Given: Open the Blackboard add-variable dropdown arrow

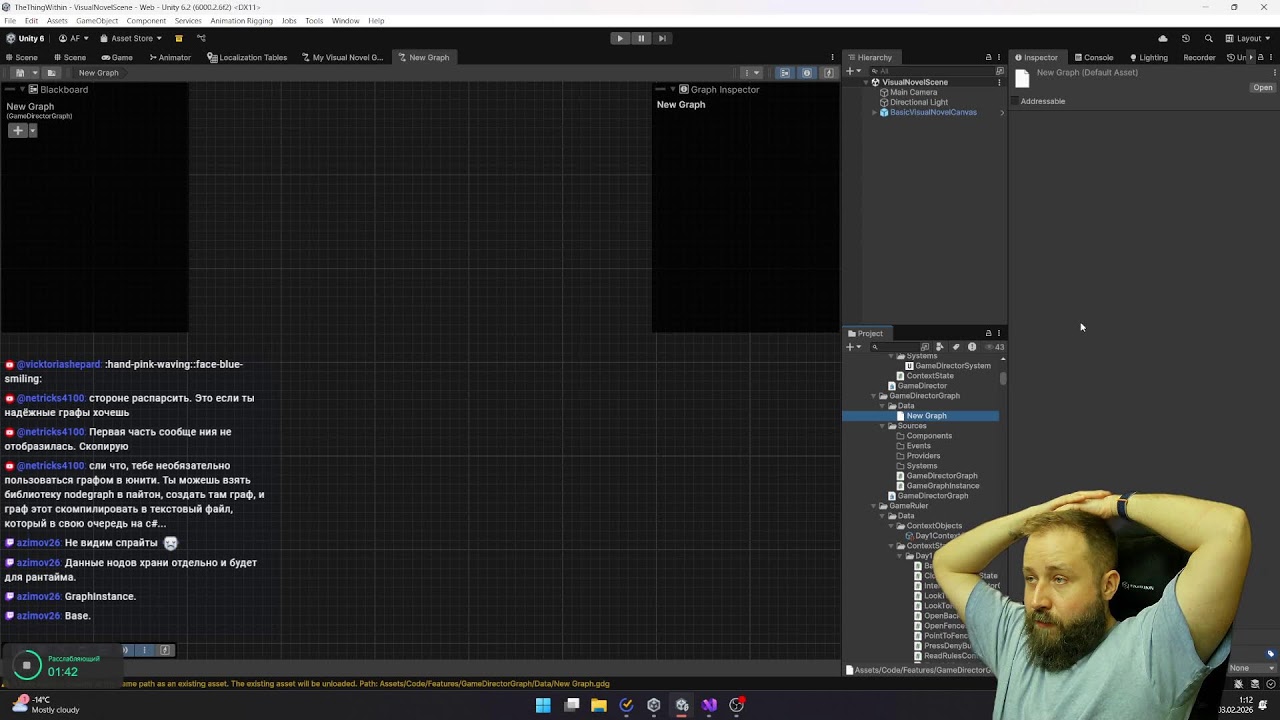Looking at the screenshot, I should click(x=32, y=130).
